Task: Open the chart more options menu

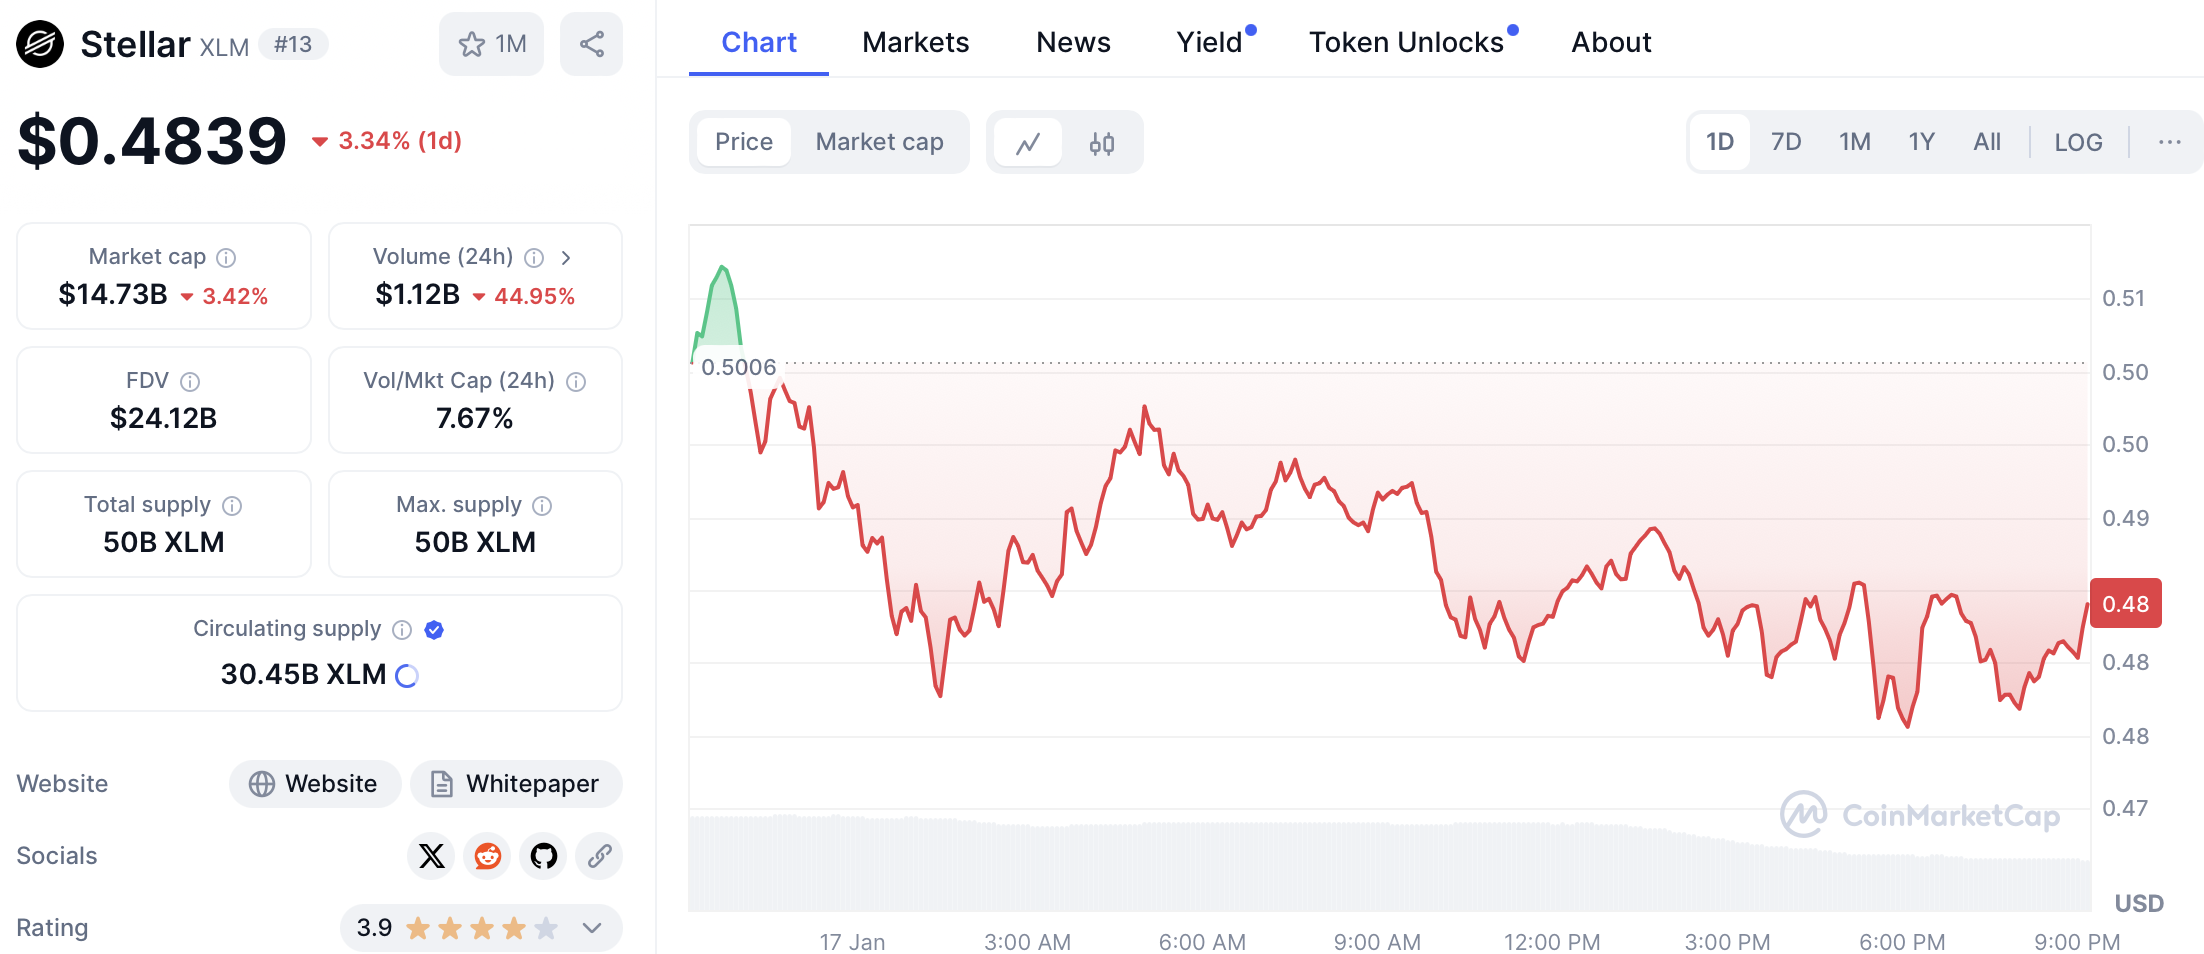Action: pos(2169,142)
